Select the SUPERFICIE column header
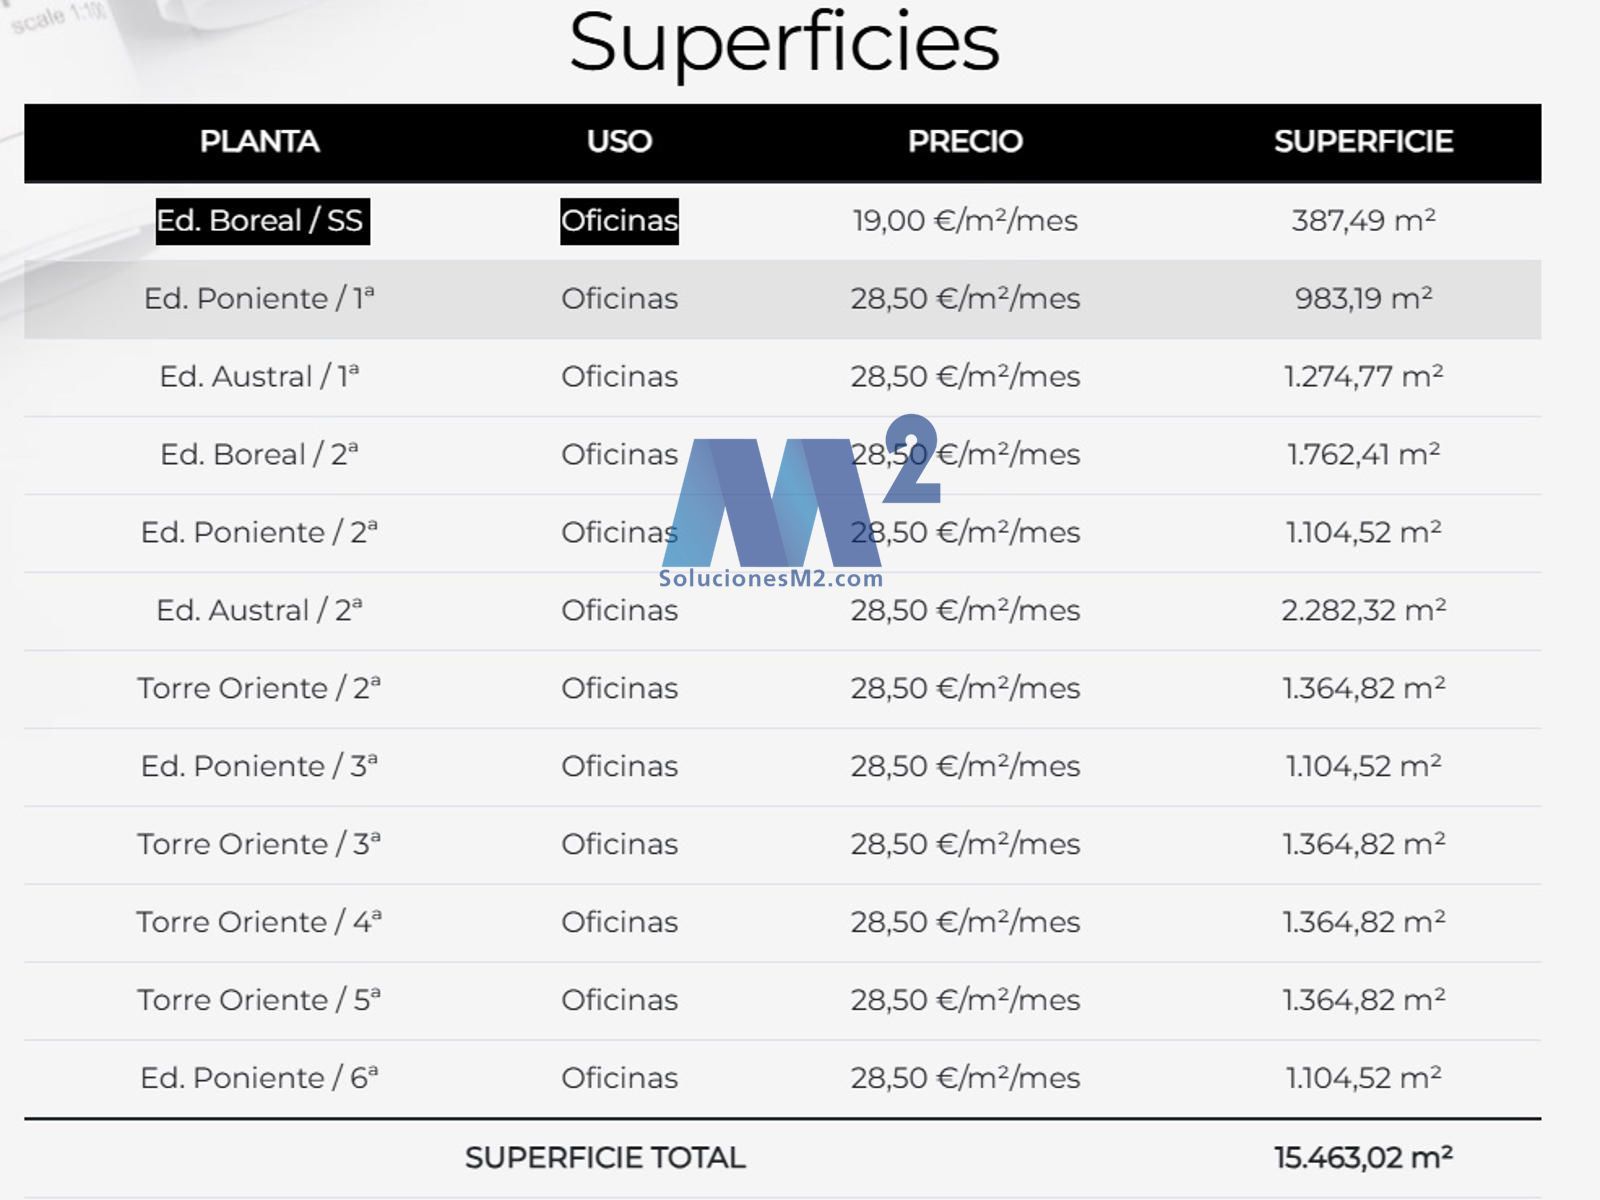Viewport: 1600px width, 1200px height. (1363, 141)
